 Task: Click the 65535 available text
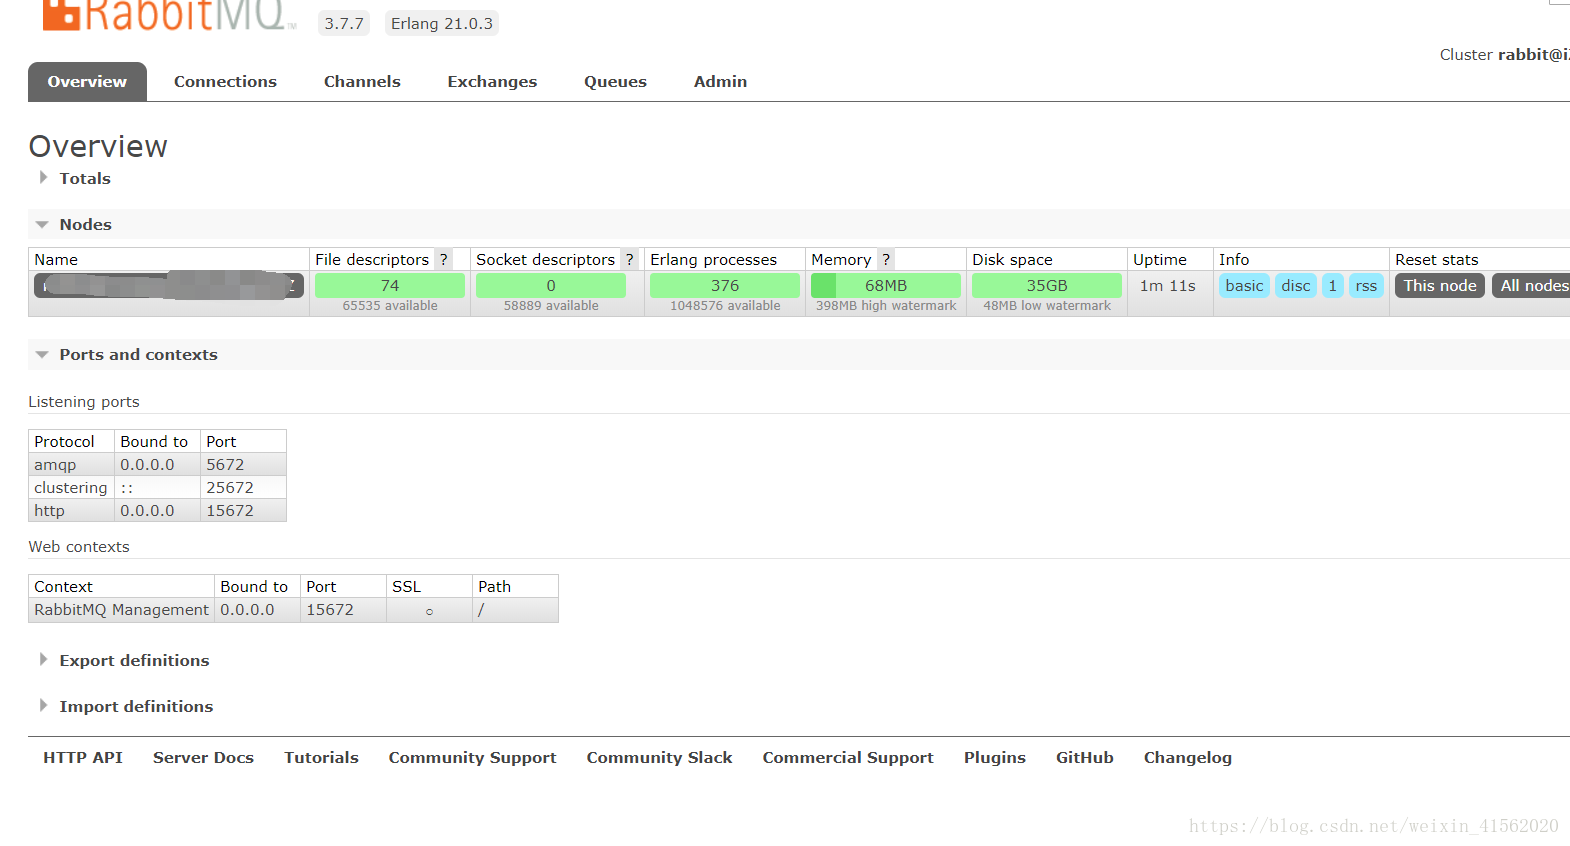click(x=390, y=306)
